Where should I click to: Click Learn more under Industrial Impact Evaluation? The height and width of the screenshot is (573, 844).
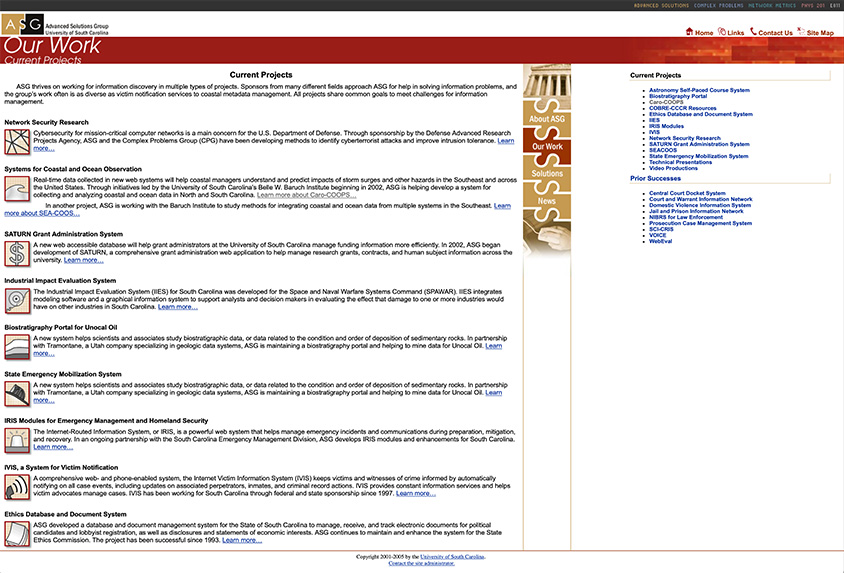click(178, 307)
